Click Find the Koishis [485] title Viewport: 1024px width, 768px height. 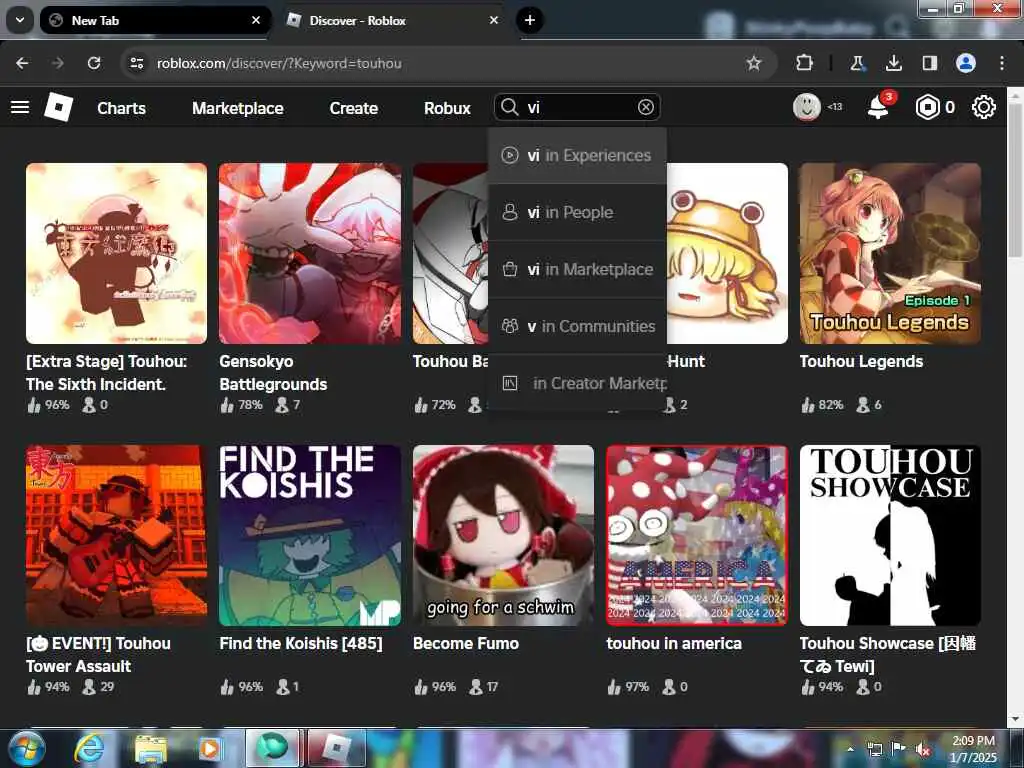(301, 643)
